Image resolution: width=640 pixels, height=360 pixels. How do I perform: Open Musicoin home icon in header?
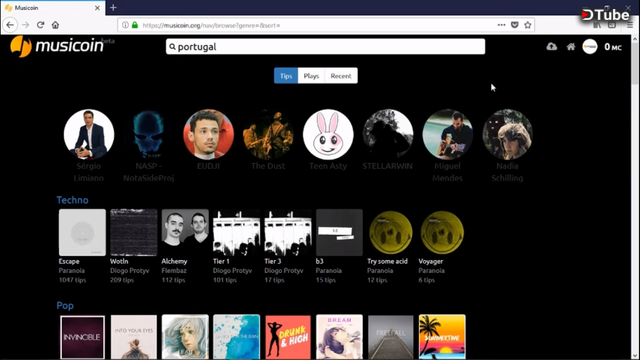pyautogui.click(x=571, y=47)
